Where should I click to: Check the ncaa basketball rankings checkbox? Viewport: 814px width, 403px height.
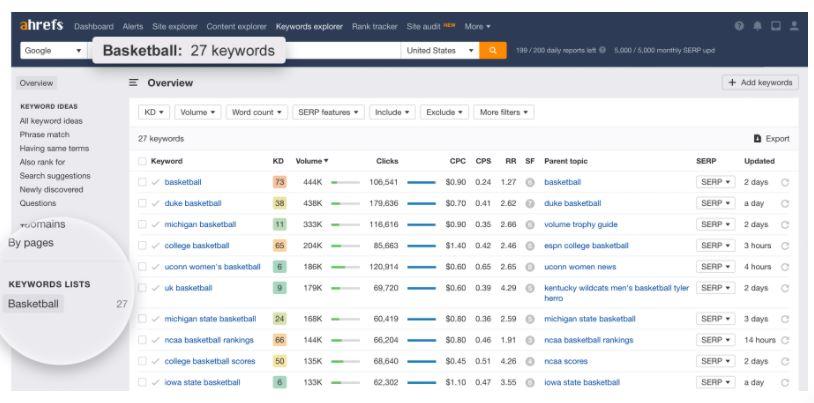pyautogui.click(x=142, y=340)
